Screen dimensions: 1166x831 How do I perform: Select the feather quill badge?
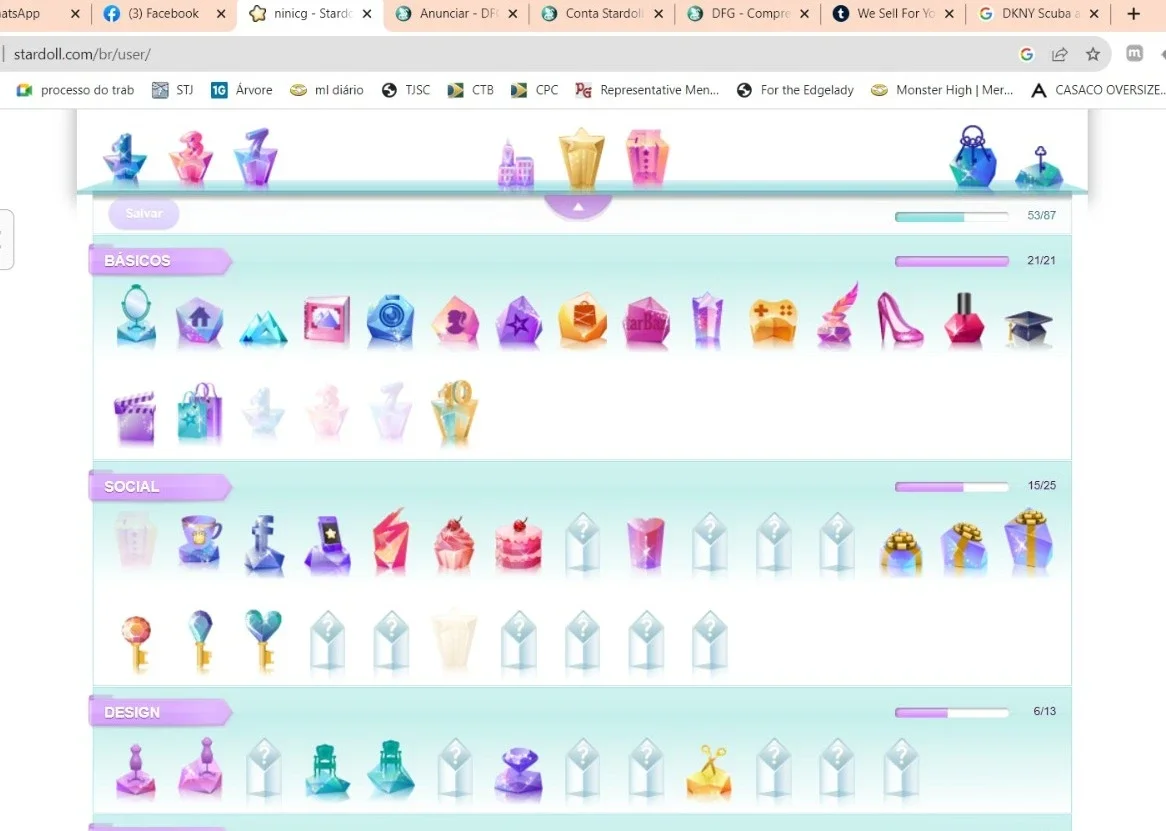tap(837, 315)
